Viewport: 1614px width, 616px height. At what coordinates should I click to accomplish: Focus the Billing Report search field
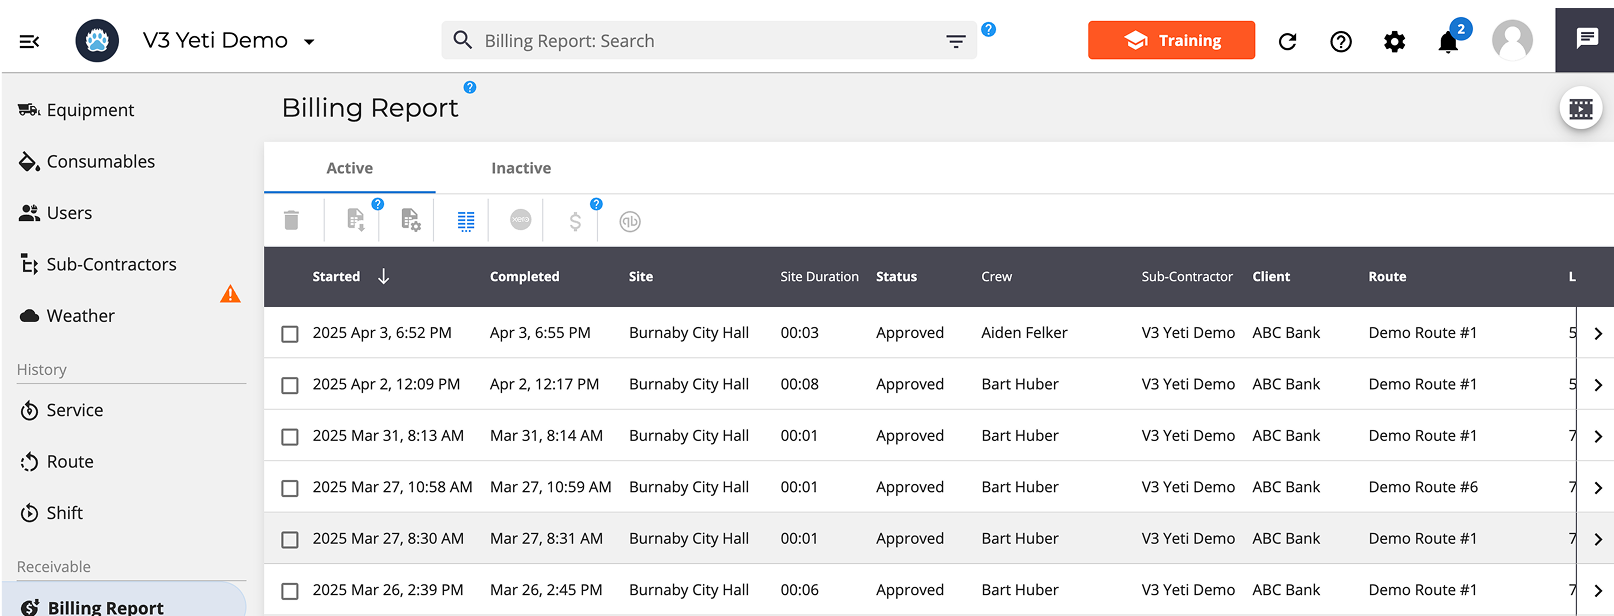point(700,41)
